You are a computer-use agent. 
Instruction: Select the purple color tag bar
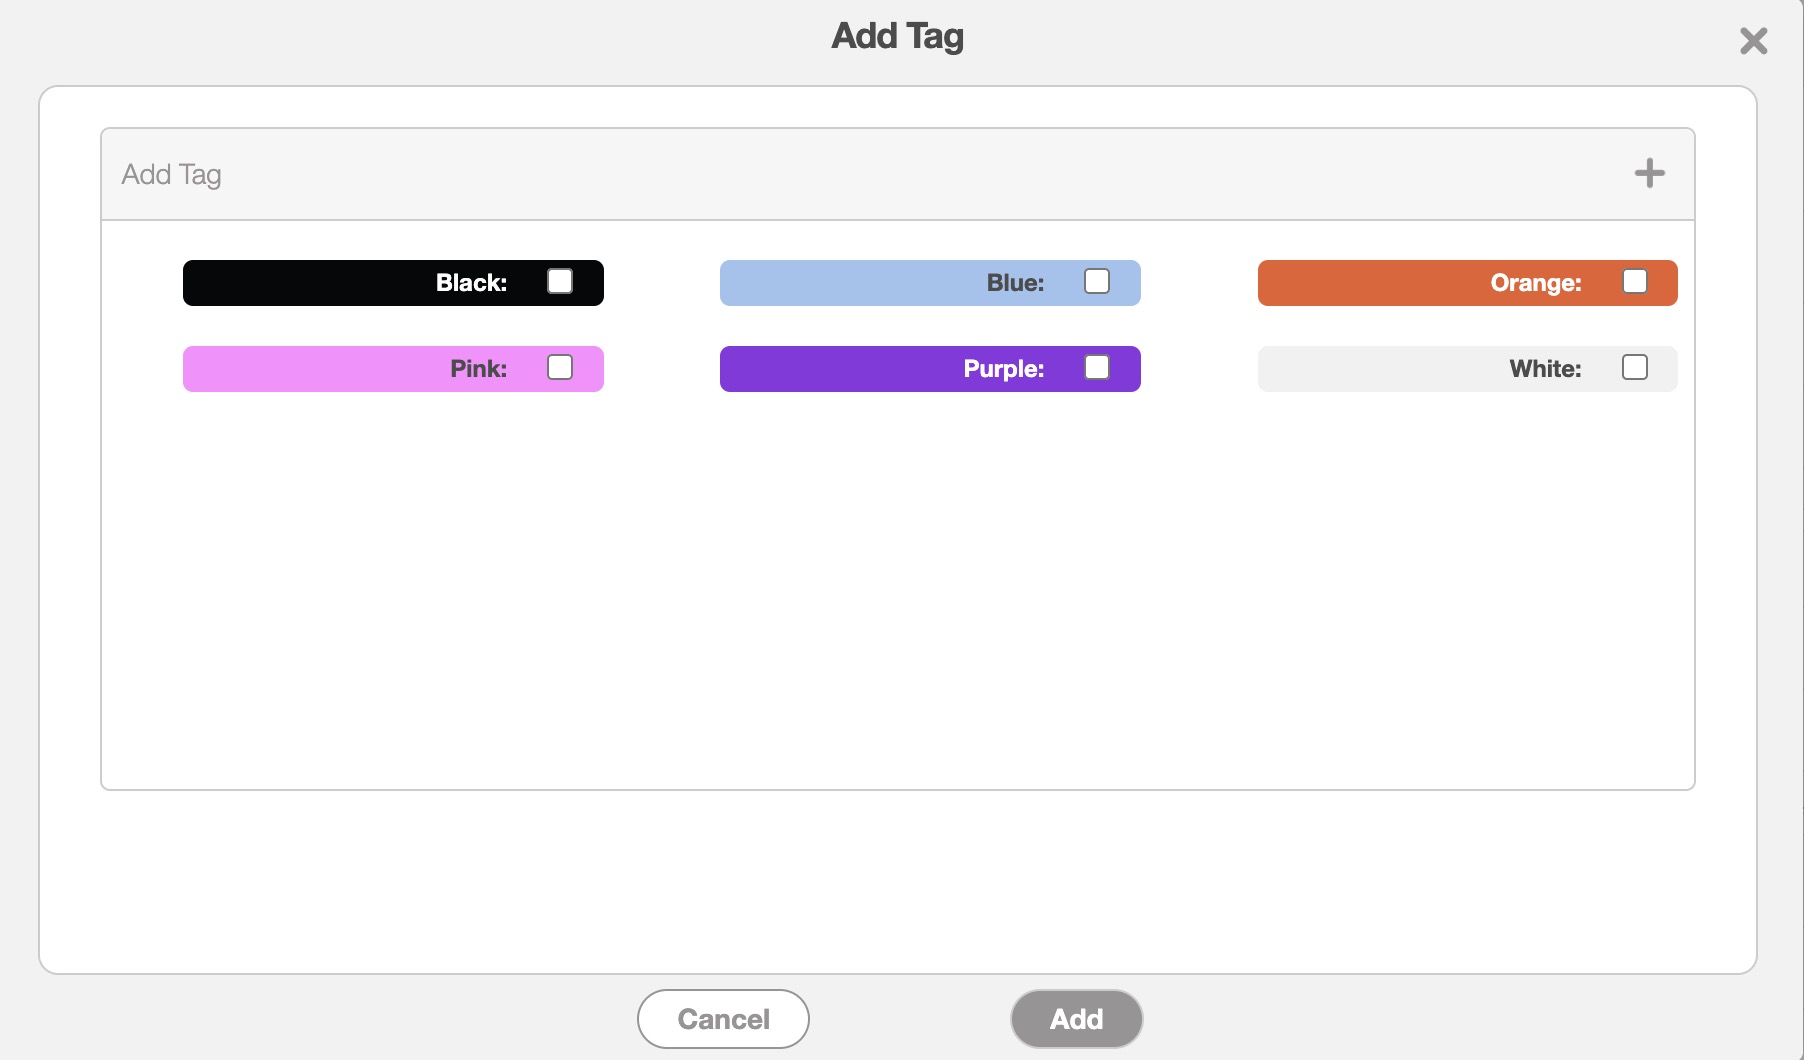click(840, 369)
